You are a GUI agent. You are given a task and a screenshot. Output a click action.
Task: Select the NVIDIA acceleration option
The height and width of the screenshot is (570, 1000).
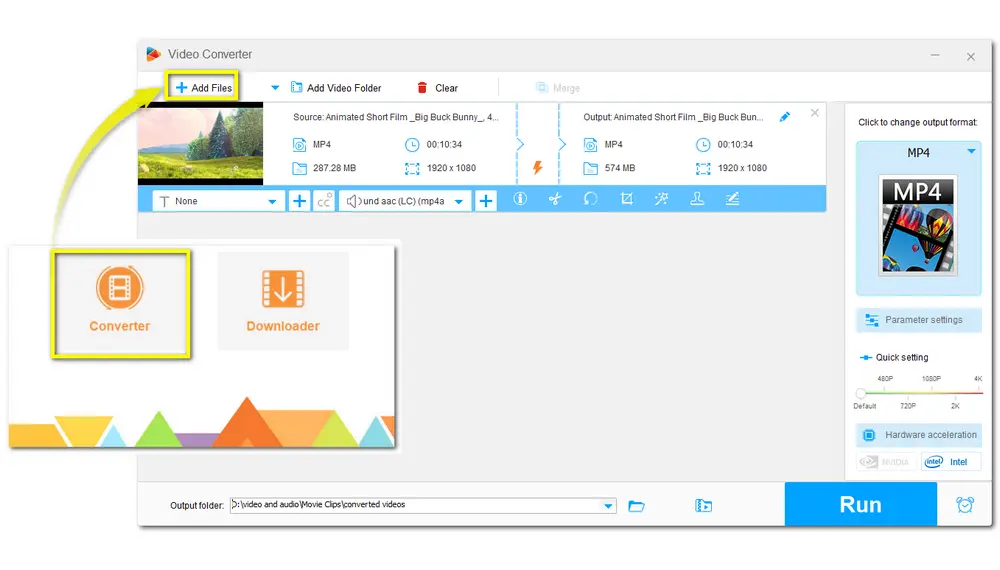886,462
